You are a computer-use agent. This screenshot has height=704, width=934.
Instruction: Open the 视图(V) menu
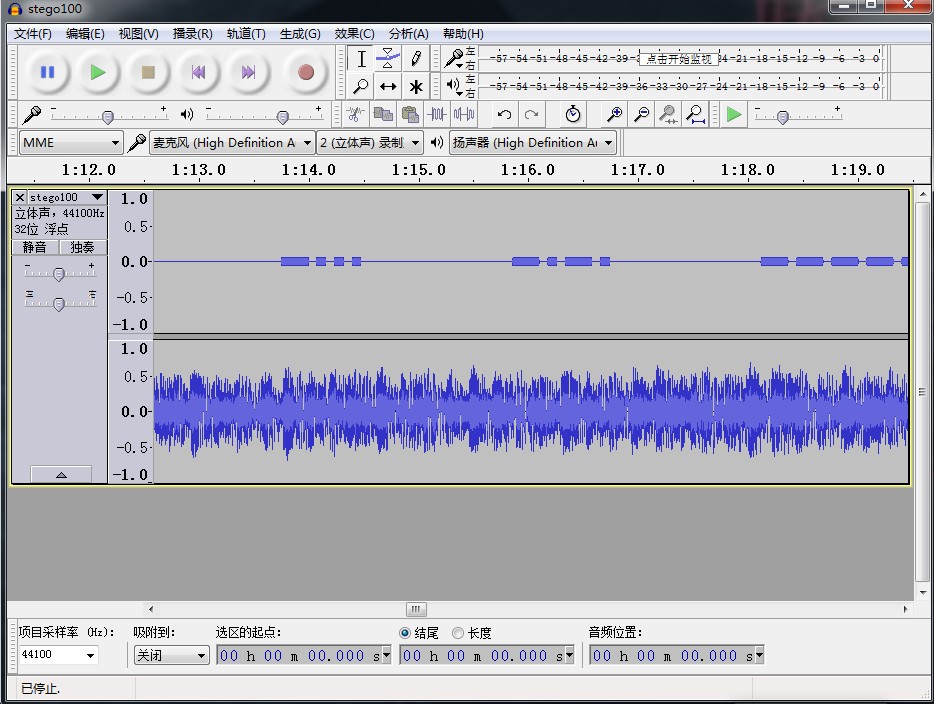point(138,33)
